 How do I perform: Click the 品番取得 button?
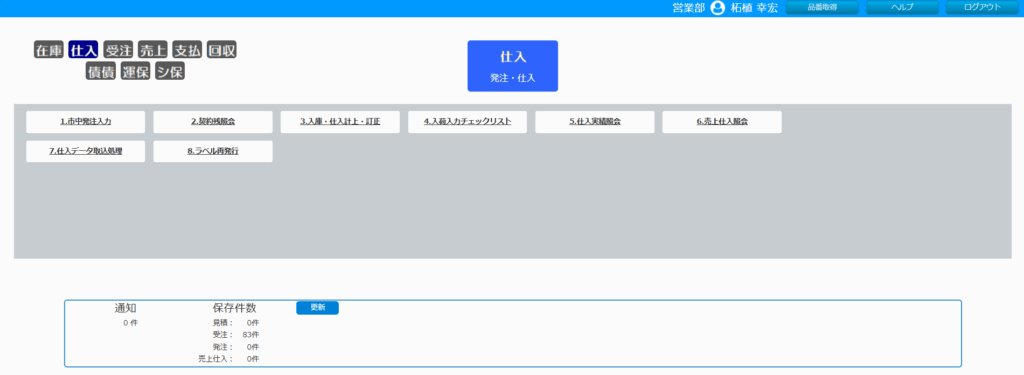click(x=822, y=8)
